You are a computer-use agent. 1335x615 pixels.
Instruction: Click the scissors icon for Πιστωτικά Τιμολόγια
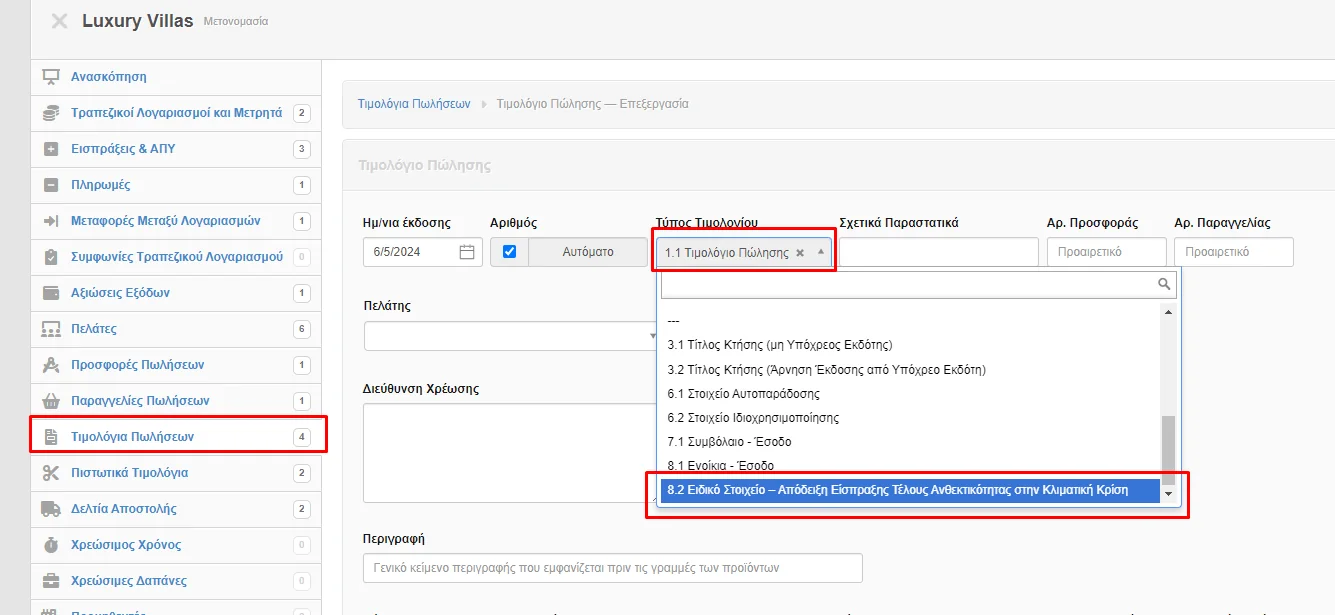[x=51, y=473]
